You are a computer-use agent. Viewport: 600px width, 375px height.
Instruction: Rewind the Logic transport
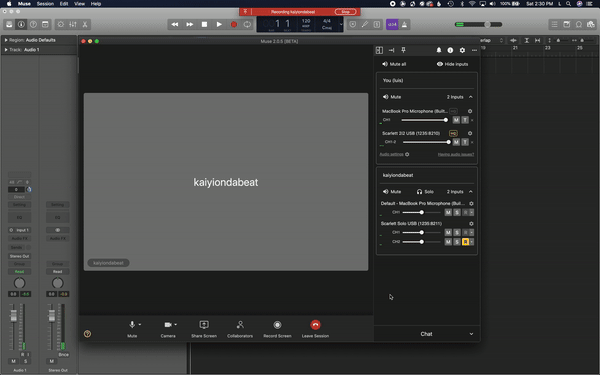pos(174,24)
